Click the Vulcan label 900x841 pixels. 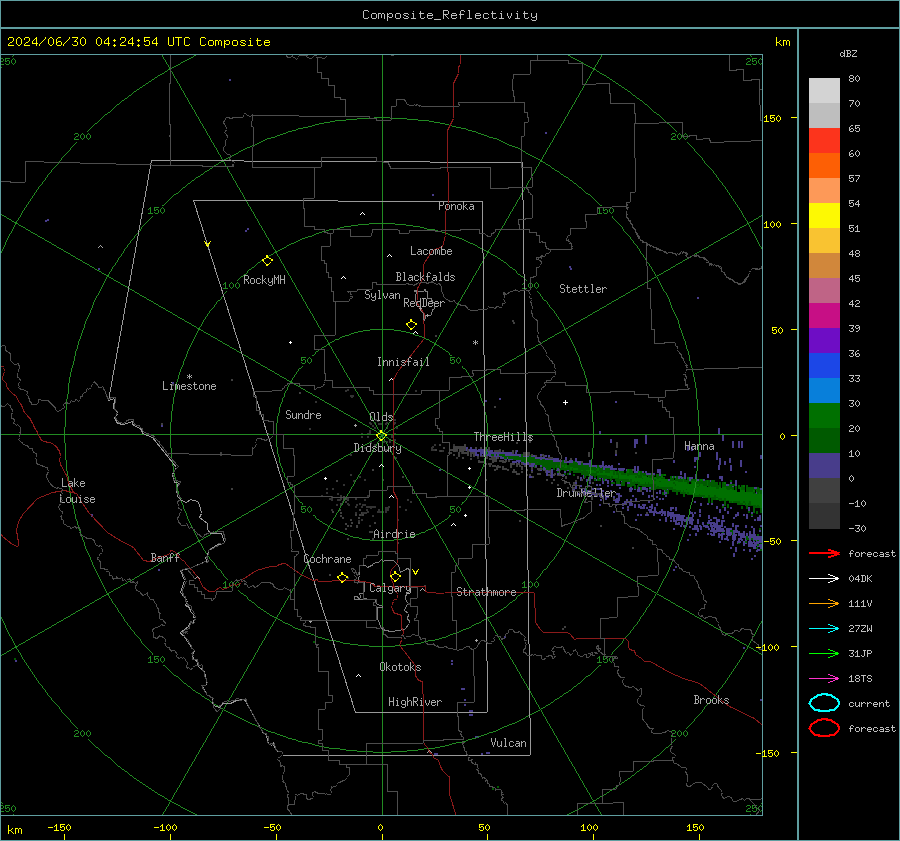coord(508,743)
